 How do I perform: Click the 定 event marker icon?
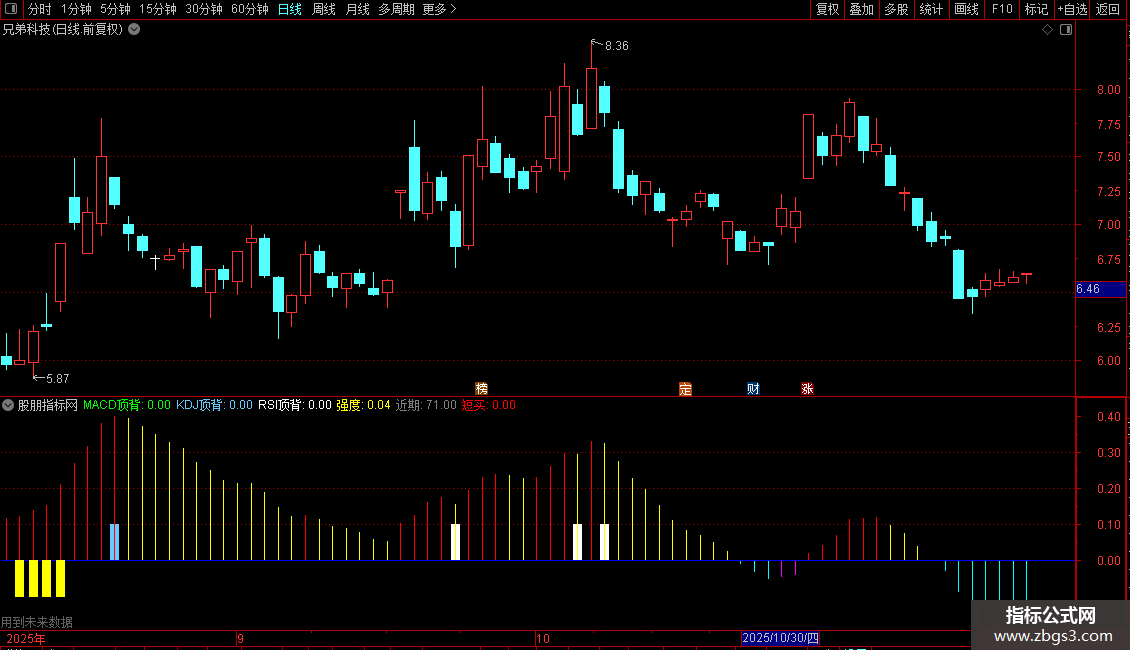pyautogui.click(x=685, y=389)
